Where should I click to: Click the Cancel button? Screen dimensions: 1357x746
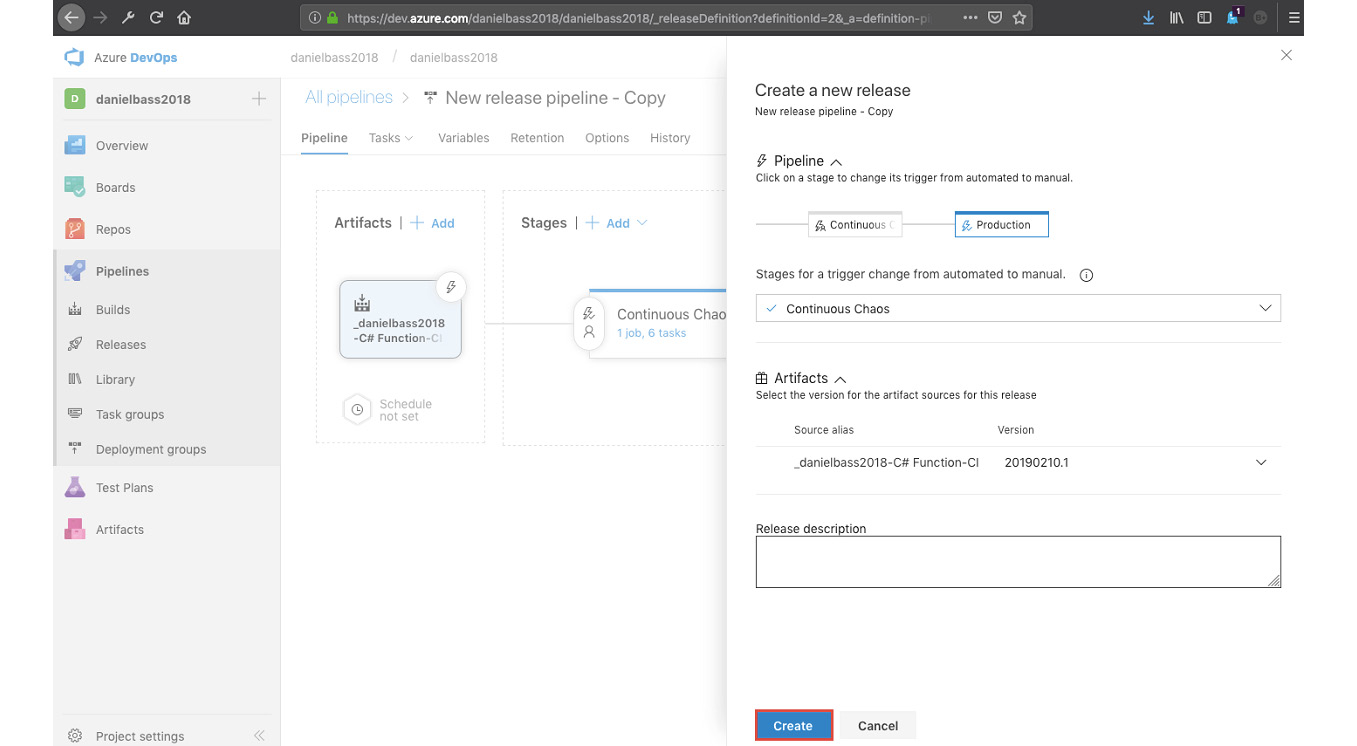click(878, 726)
